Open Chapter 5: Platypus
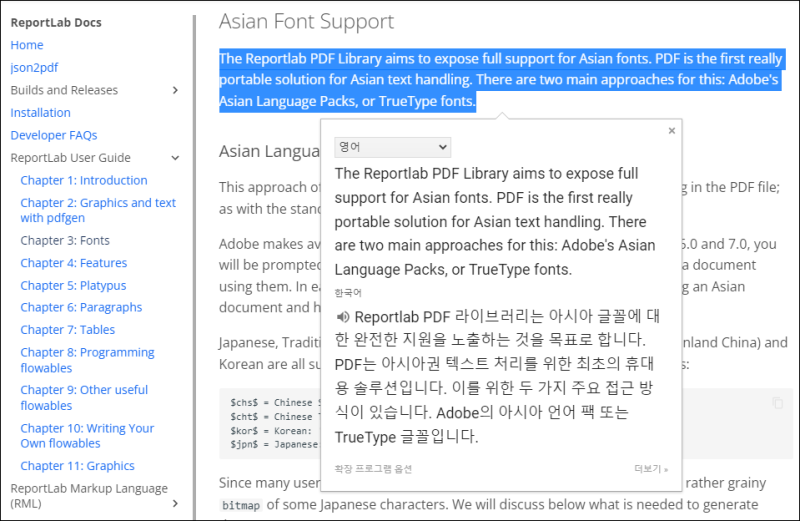 [73, 285]
